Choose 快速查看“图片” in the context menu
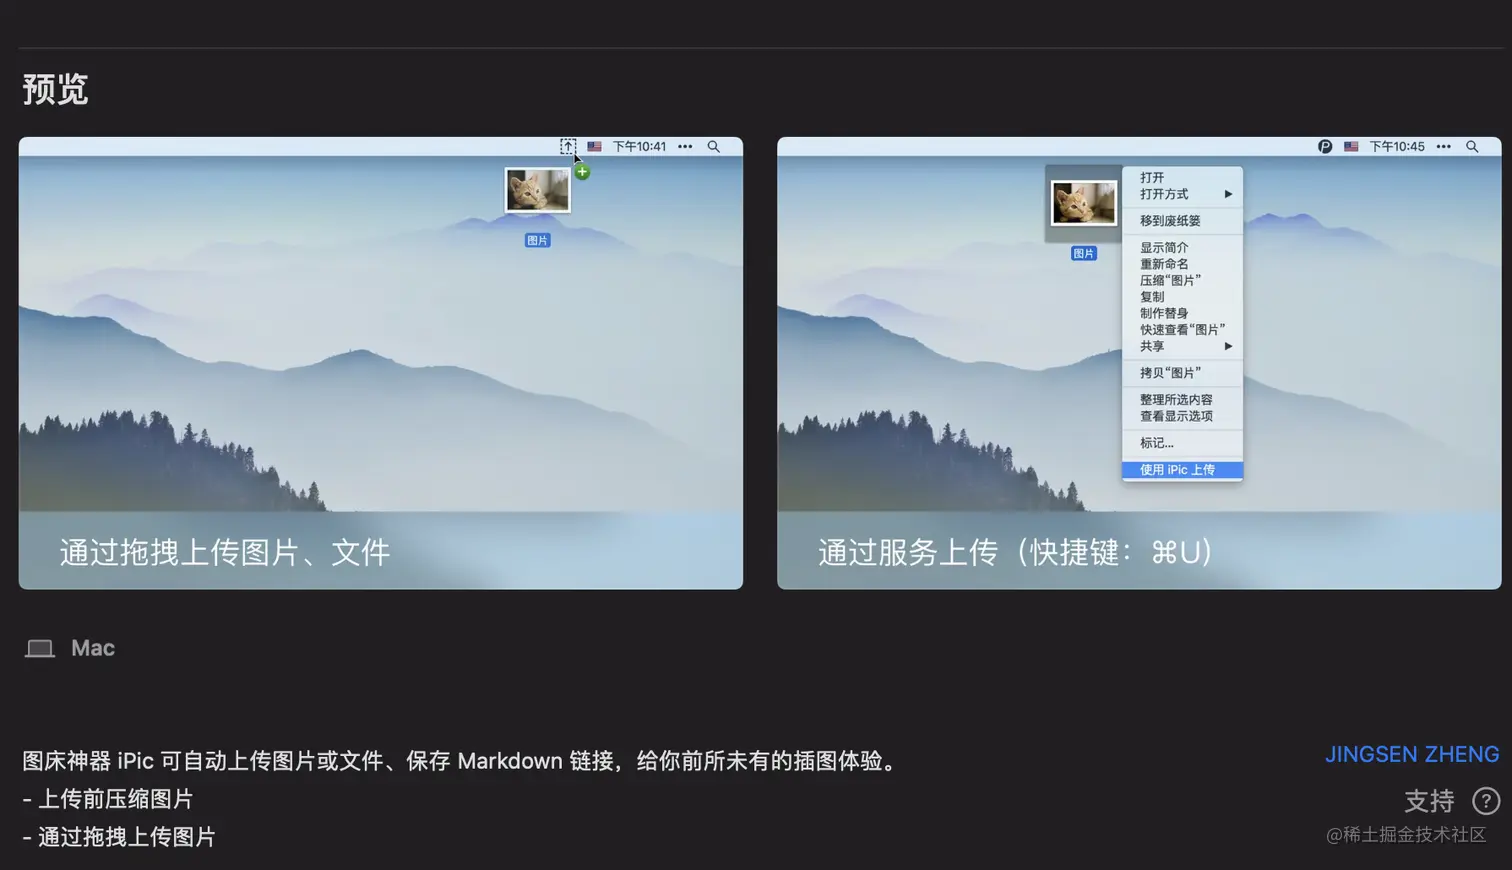The image size is (1512, 870). pyautogui.click(x=1182, y=329)
